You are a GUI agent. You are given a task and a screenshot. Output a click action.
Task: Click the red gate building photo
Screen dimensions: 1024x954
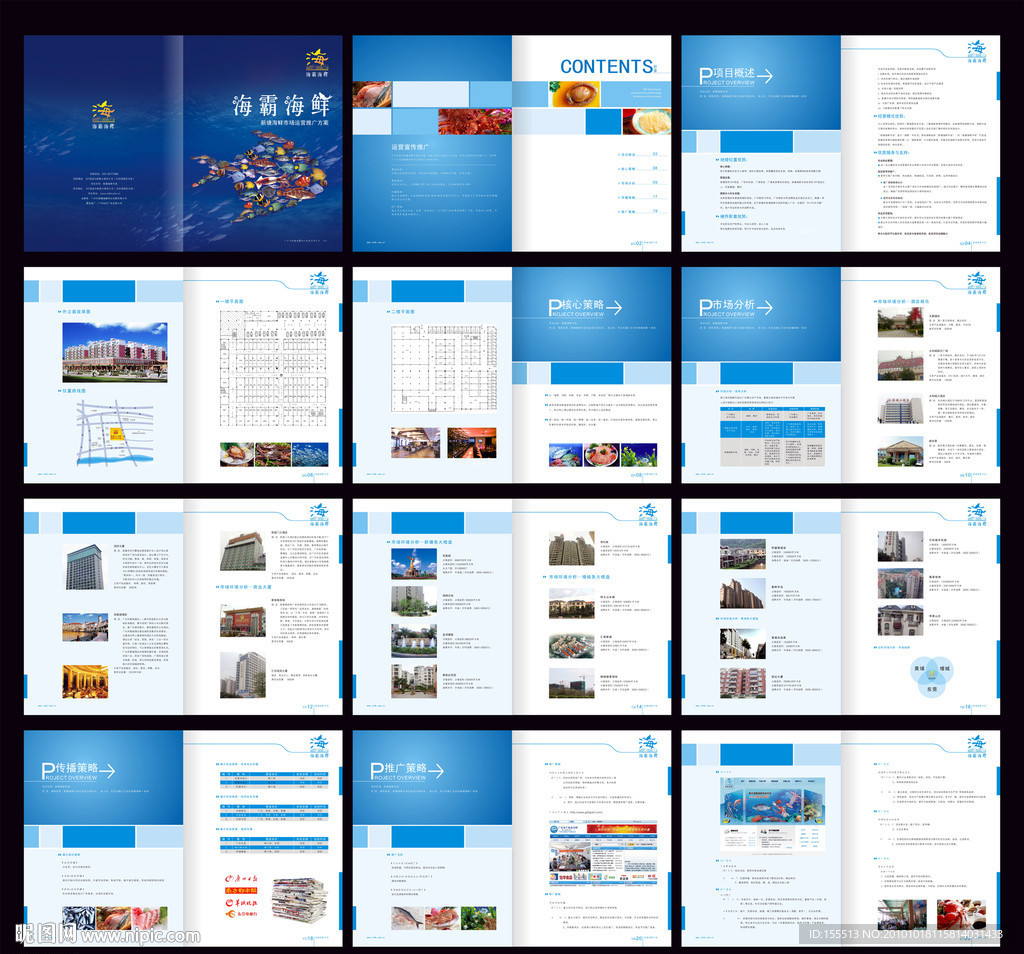click(x=243, y=620)
